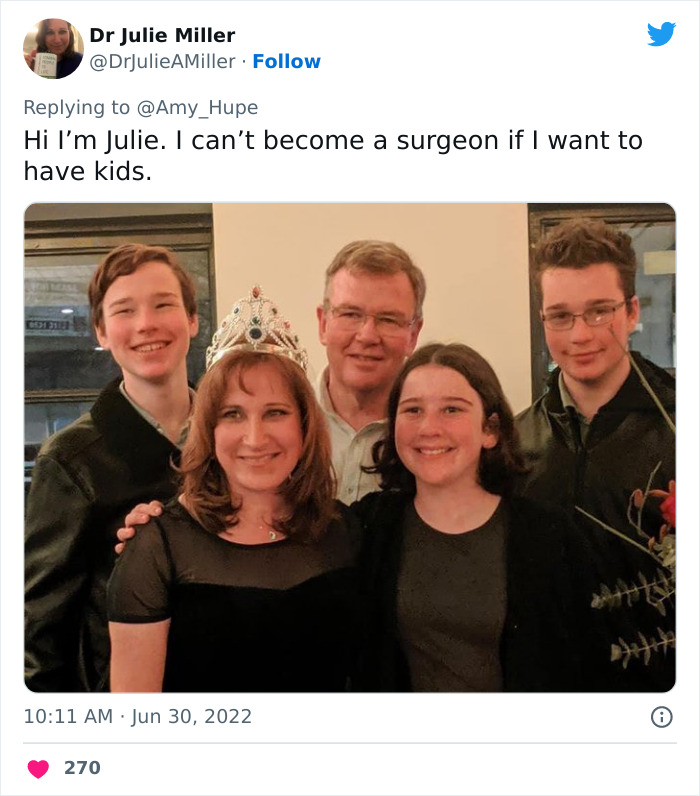Click the jeweled tiara in the photo
700x796 pixels.
257,329
